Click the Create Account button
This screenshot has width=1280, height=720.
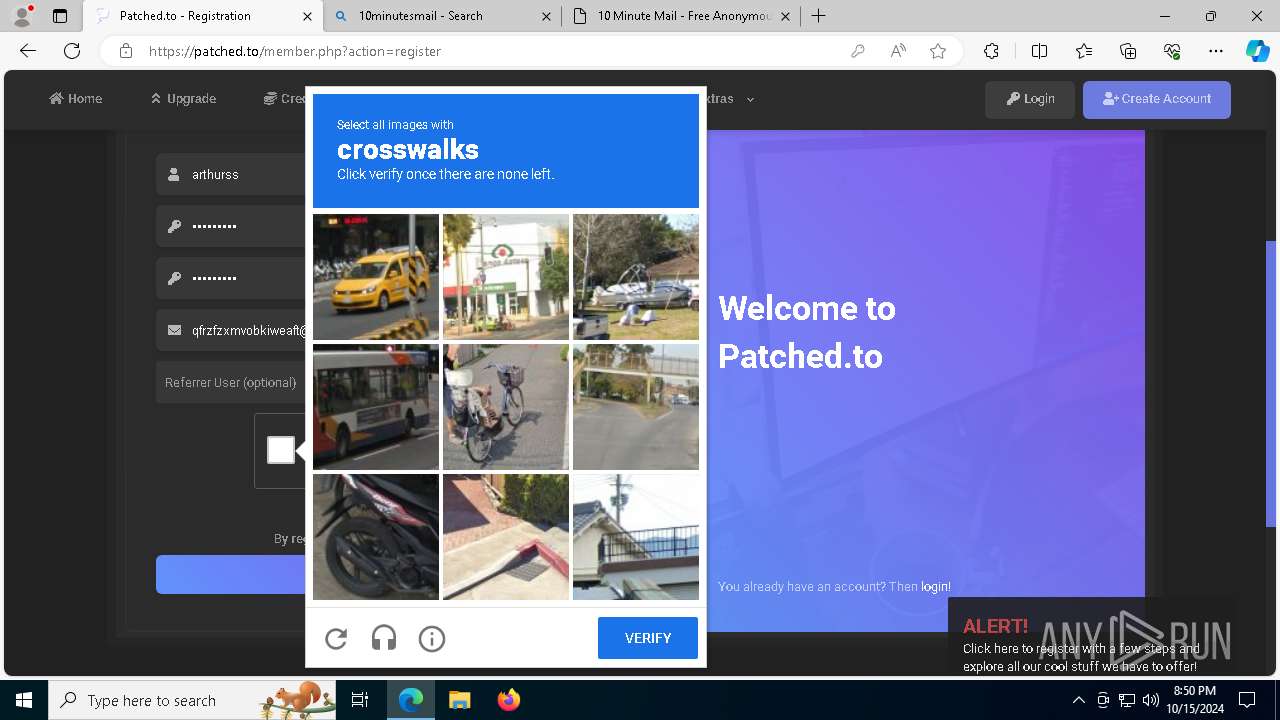[1157, 99]
